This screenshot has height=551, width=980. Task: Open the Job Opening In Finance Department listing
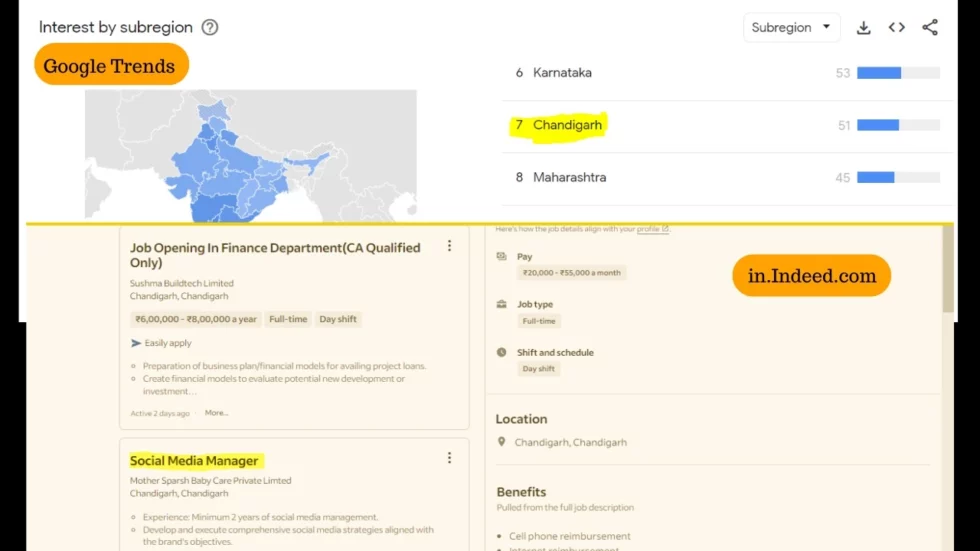coord(275,255)
